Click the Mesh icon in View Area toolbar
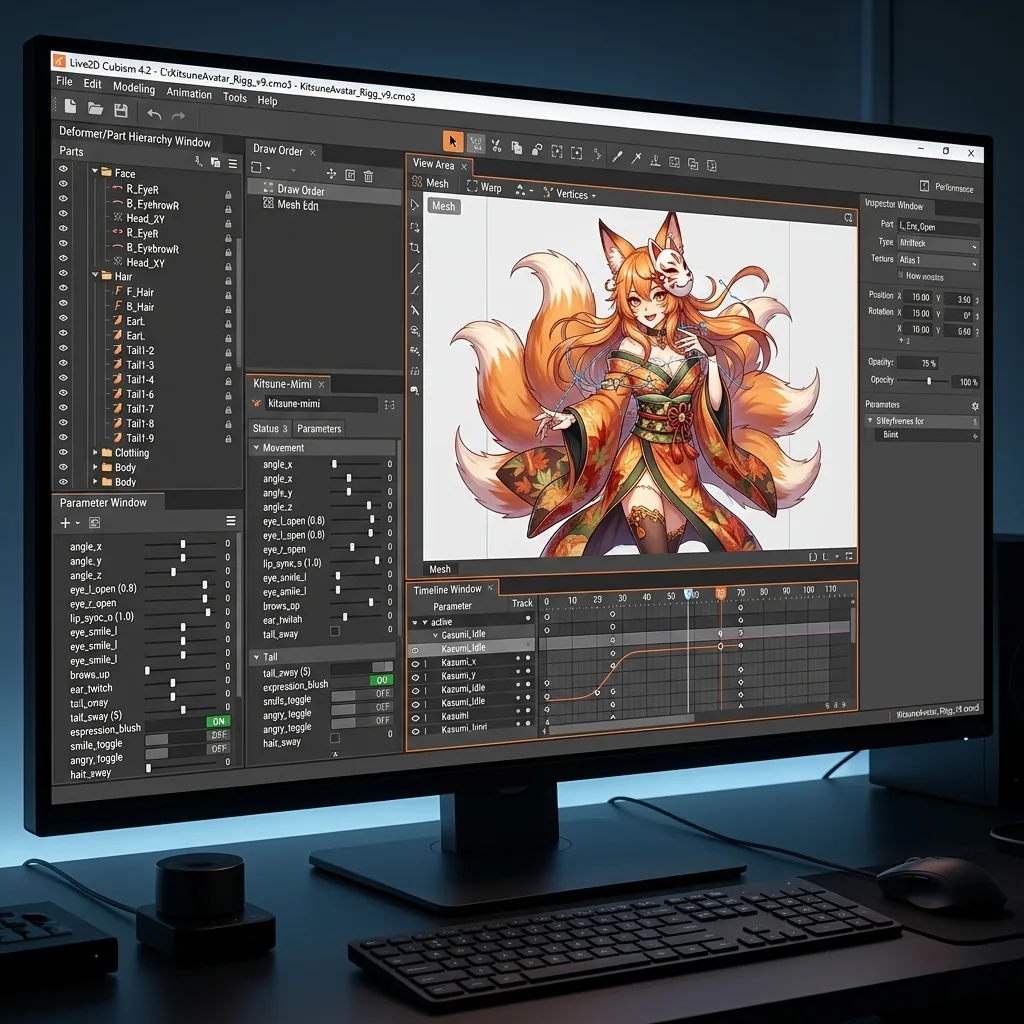The height and width of the screenshot is (1024, 1024). pos(417,182)
